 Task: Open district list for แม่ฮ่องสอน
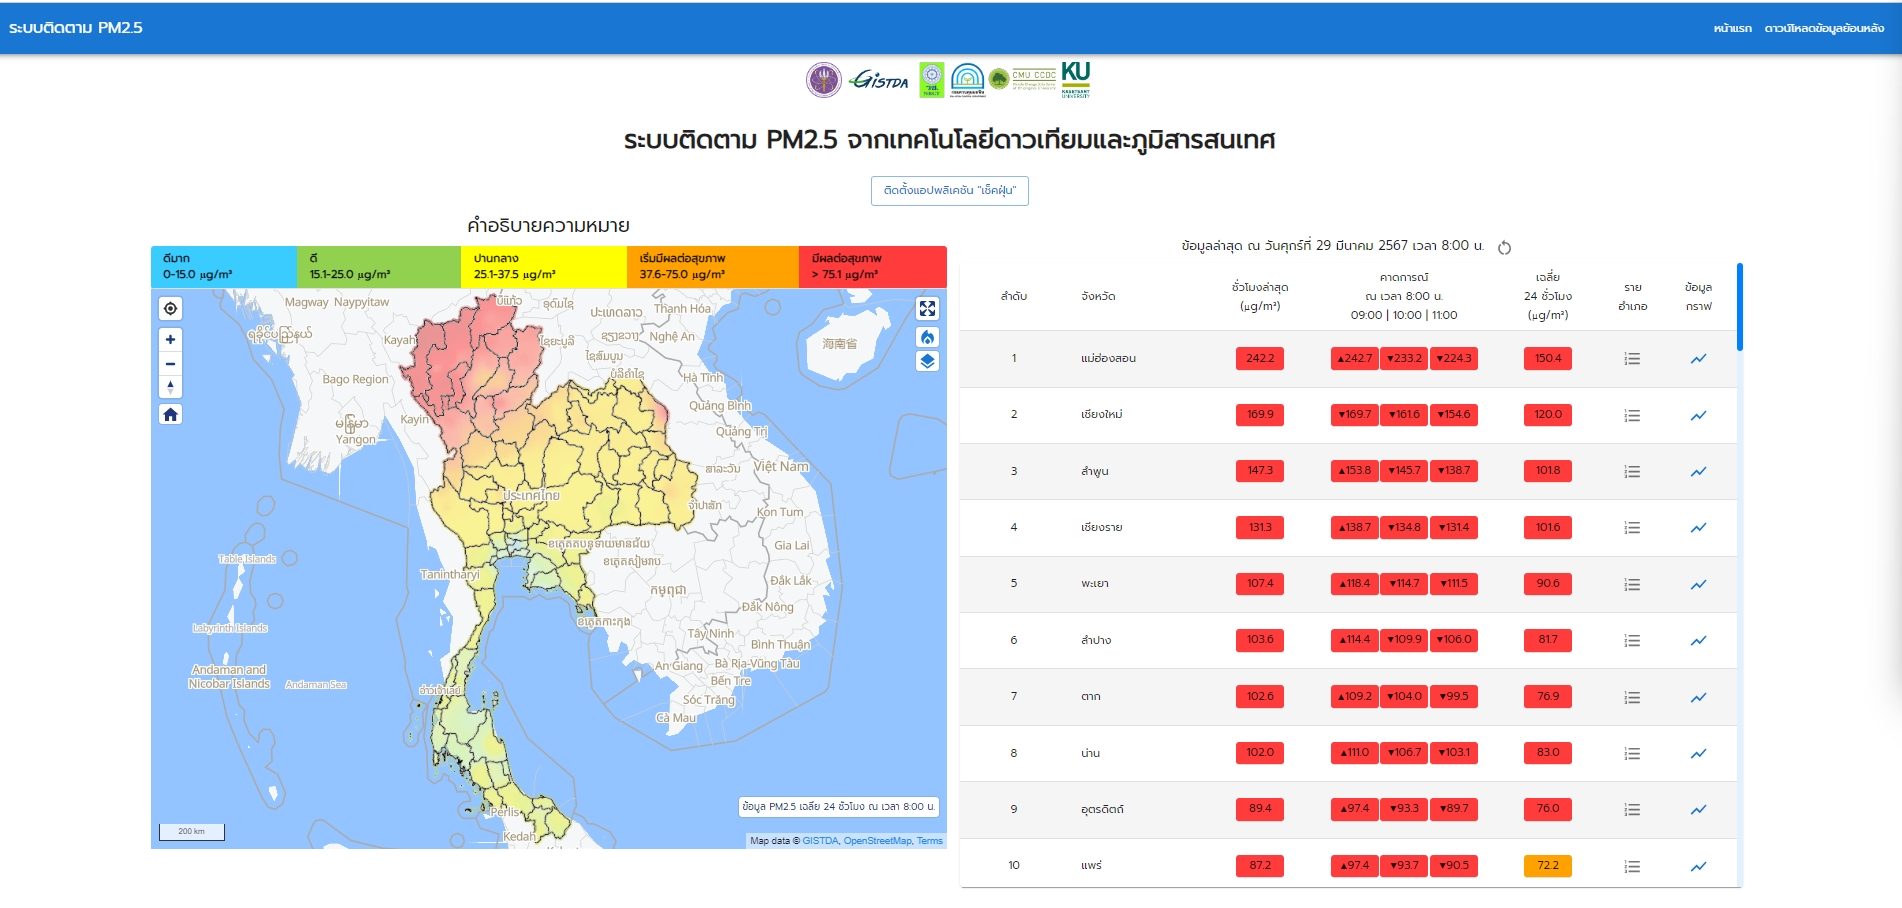[1632, 358]
